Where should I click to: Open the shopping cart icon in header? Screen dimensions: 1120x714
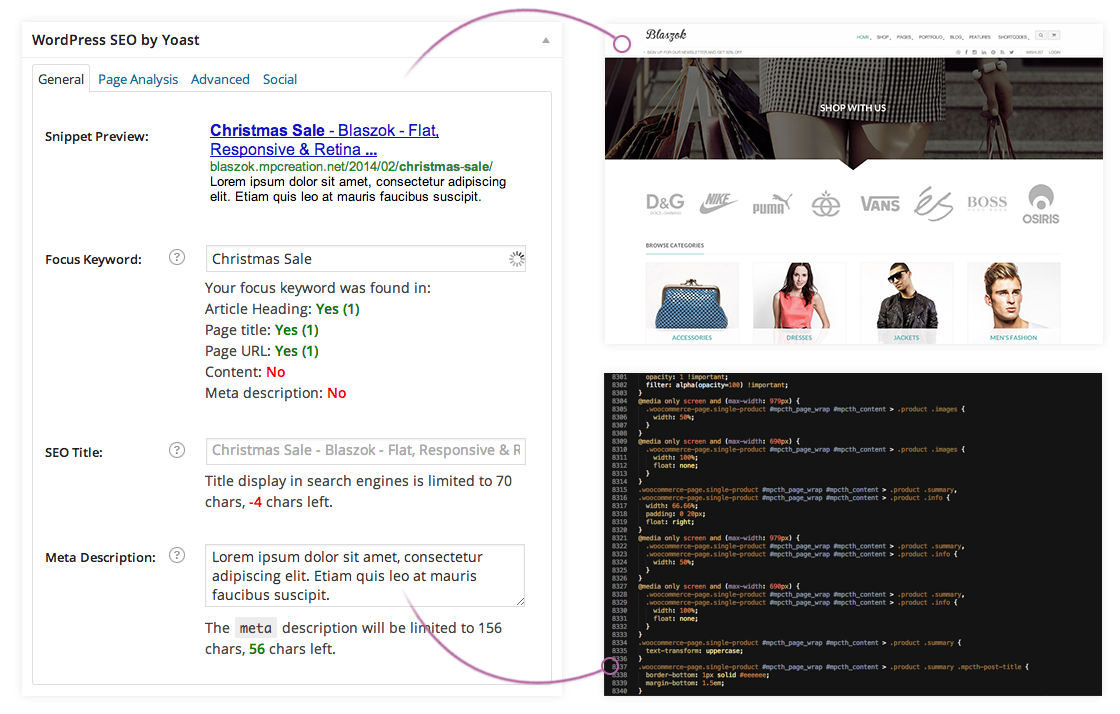[x=1054, y=36]
